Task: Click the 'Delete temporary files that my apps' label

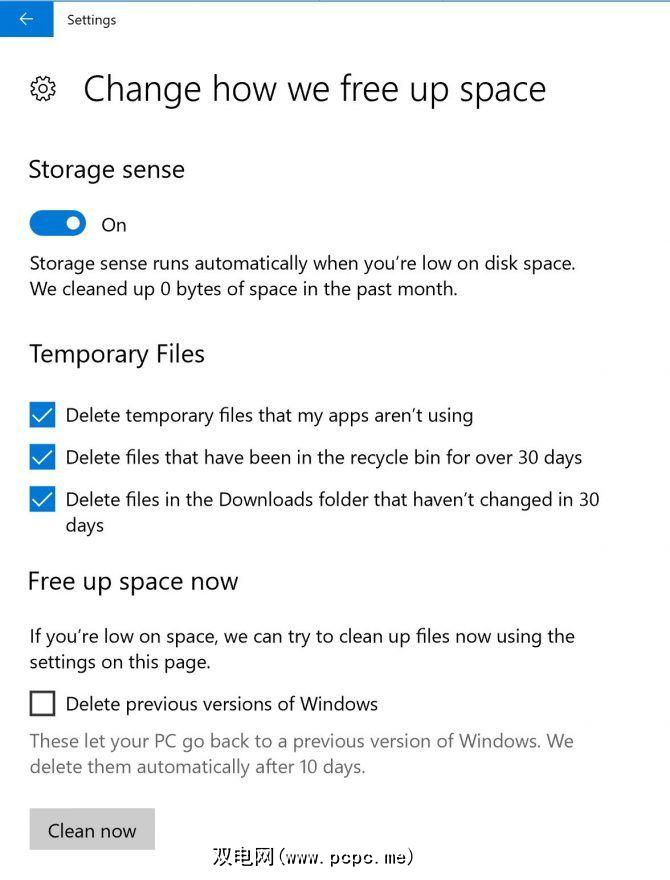Action: [269, 415]
